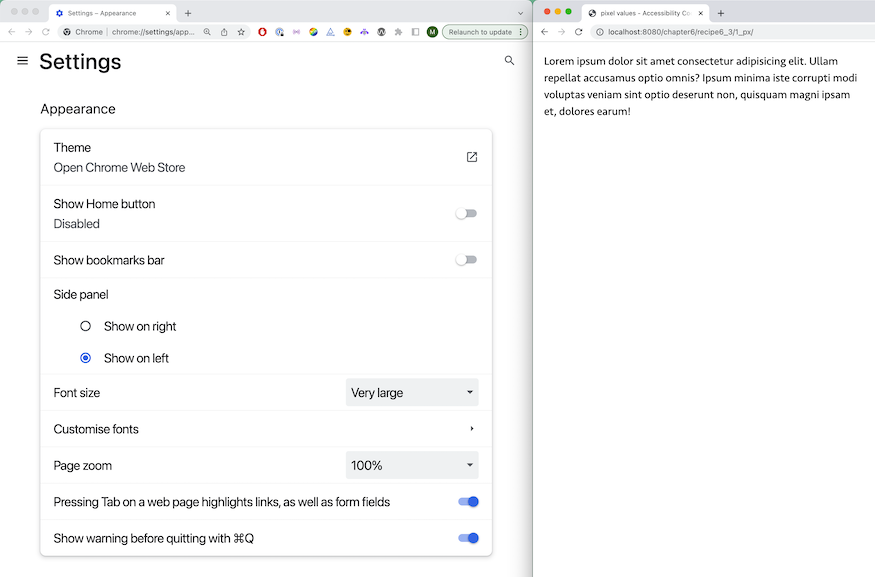Bookmark this page with star icon
This screenshot has height=577, width=875.
(241, 32)
